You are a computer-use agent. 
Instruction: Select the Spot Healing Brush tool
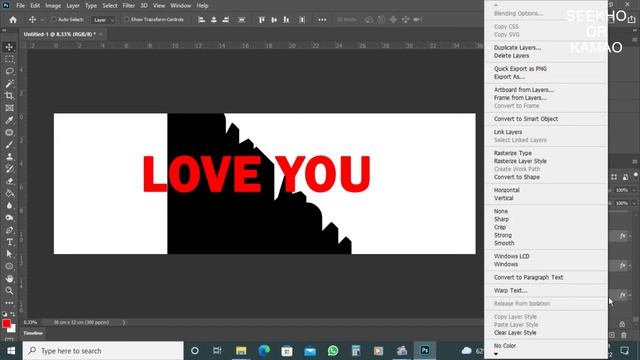9,133
